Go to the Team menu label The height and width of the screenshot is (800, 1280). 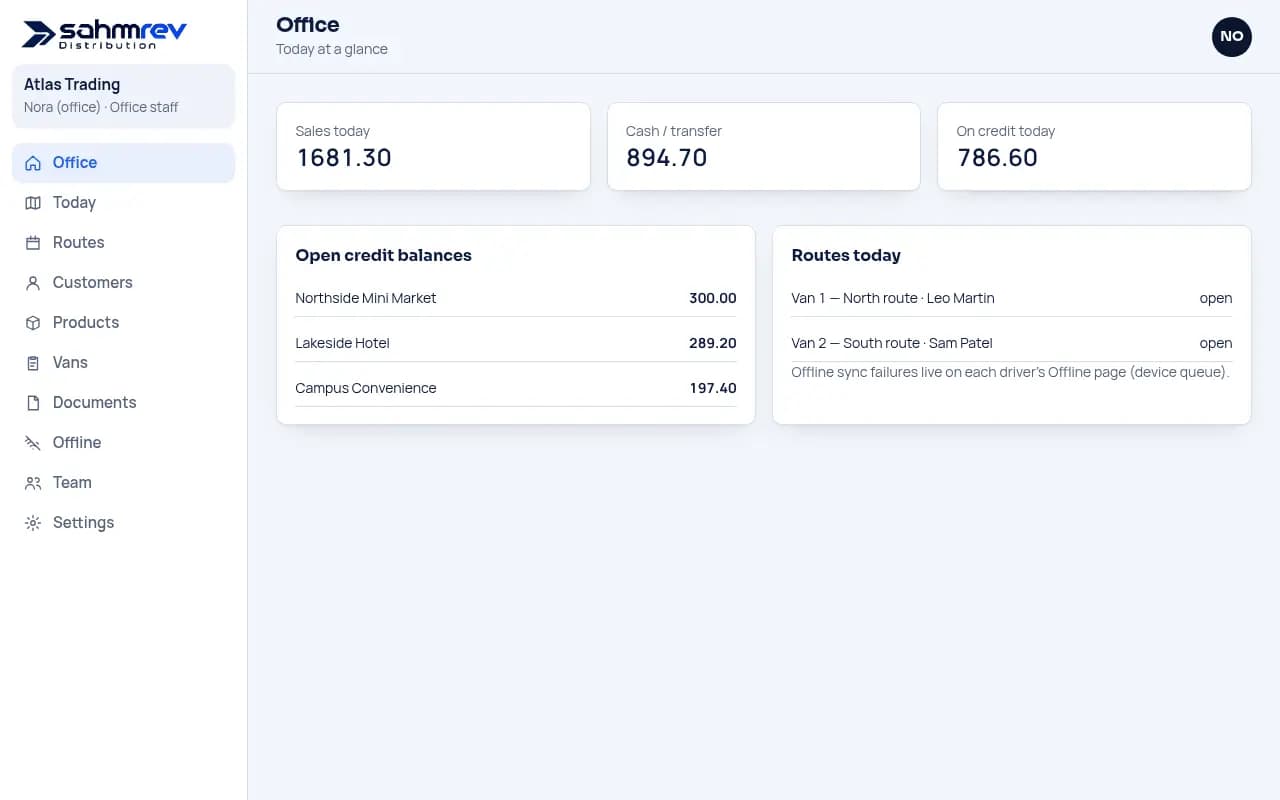coord(72,482)
